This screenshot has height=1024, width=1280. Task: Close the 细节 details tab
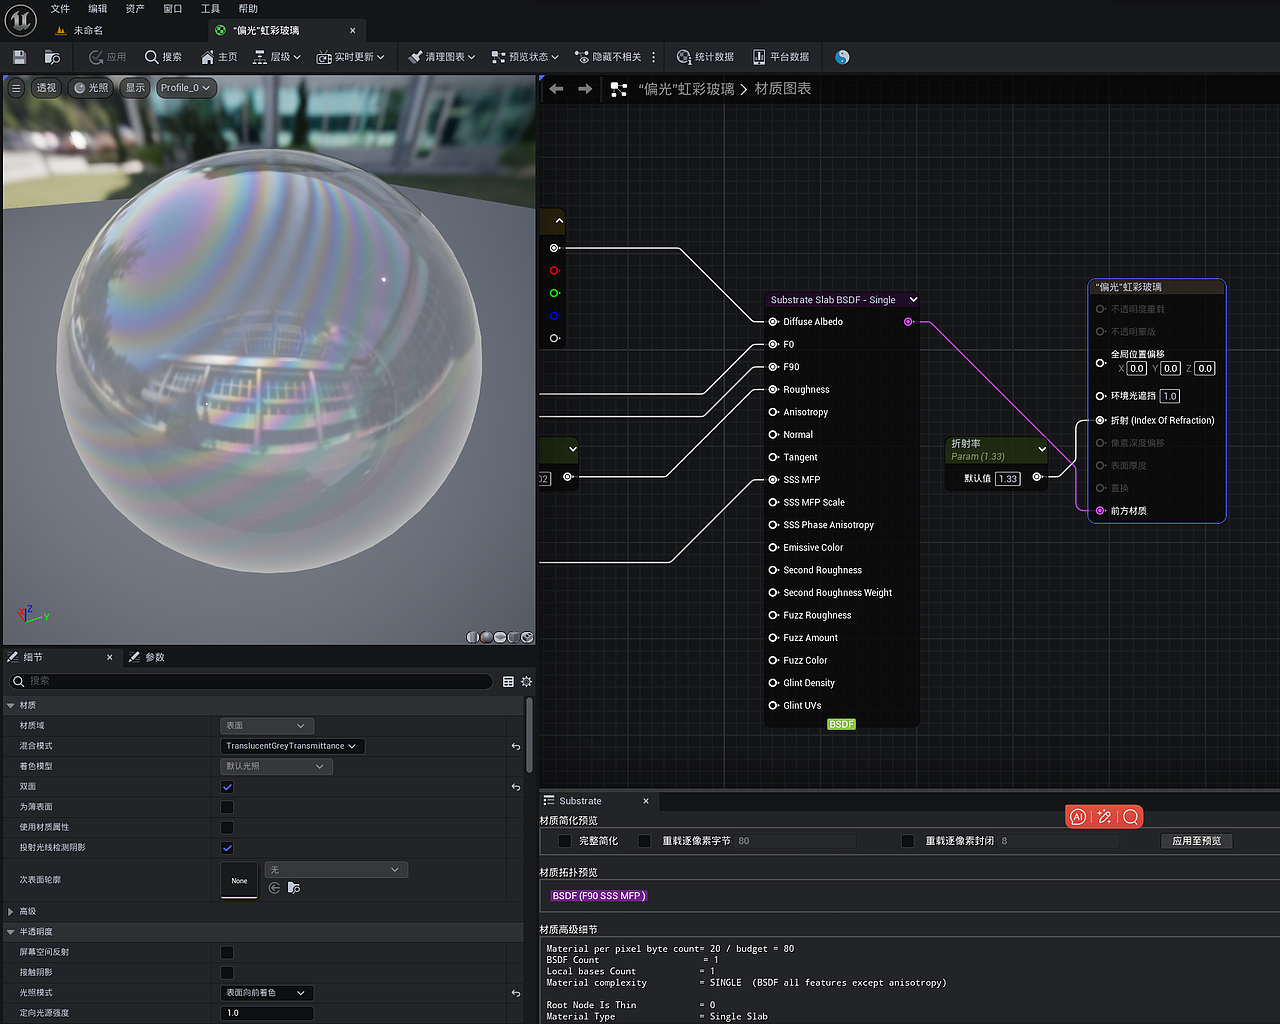click(x=110, y=657)
